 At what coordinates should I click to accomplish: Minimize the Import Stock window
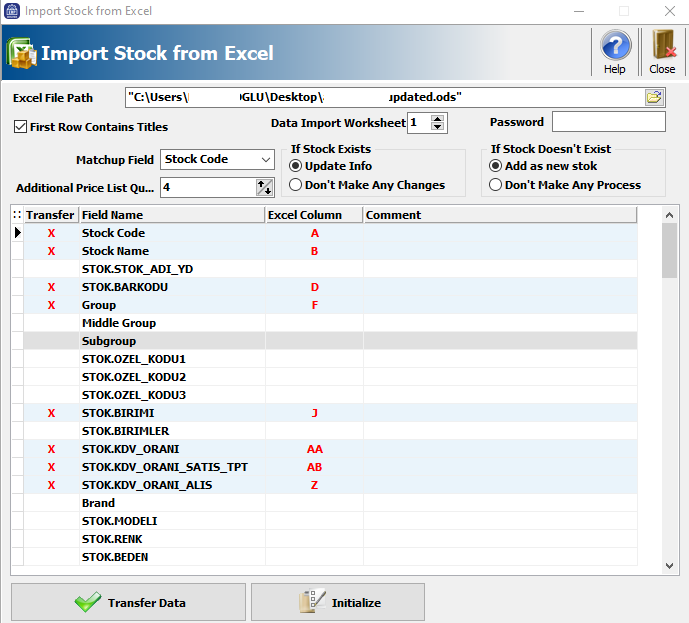pos(579,11)
